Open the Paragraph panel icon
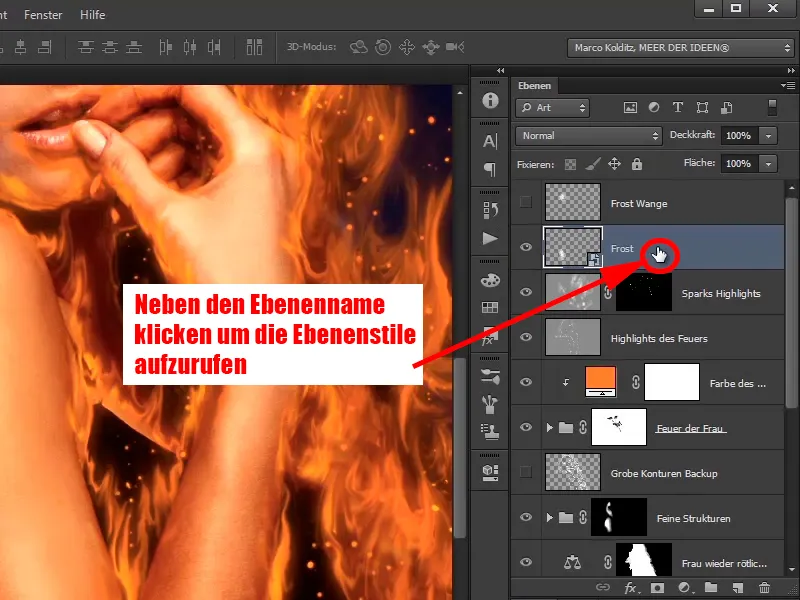 (490, 169)
